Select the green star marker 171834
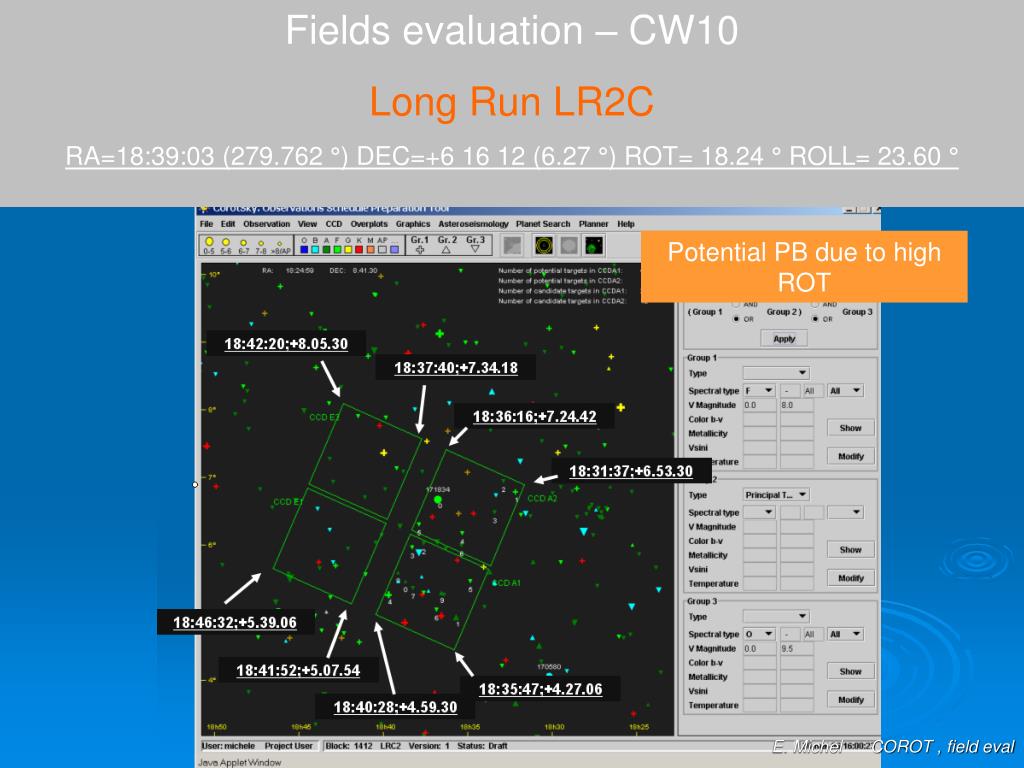Screen dimensions: 1024x768 click(438, 500)
